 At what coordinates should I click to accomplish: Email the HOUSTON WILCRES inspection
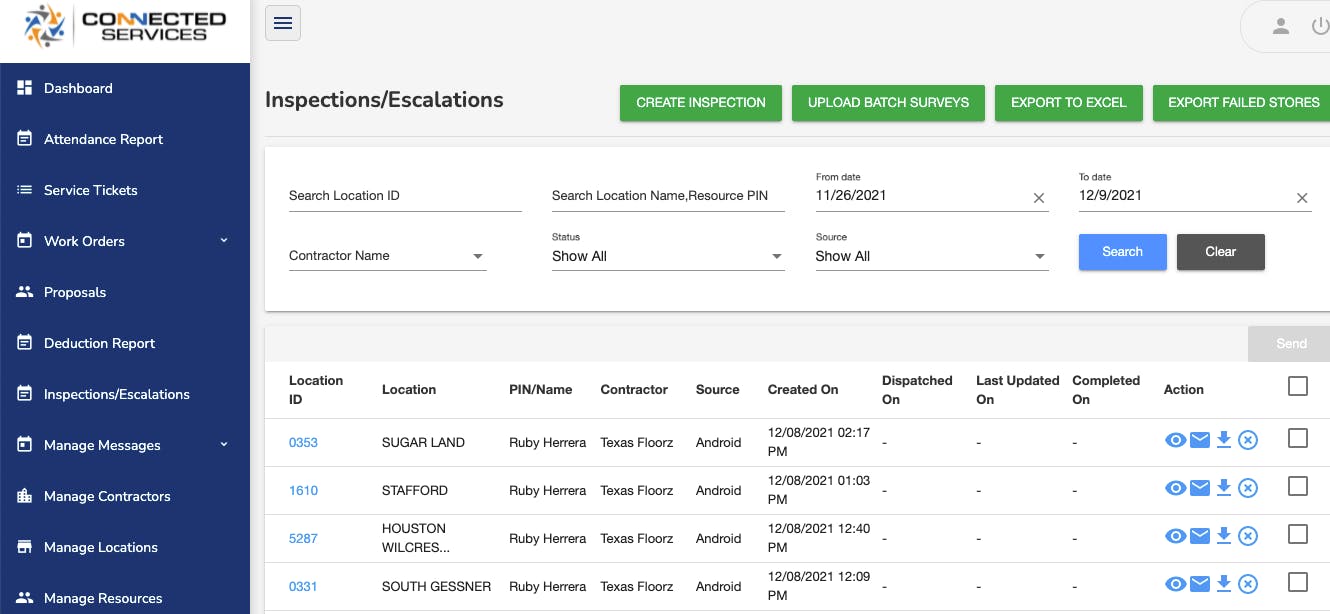coord(1200,536)
